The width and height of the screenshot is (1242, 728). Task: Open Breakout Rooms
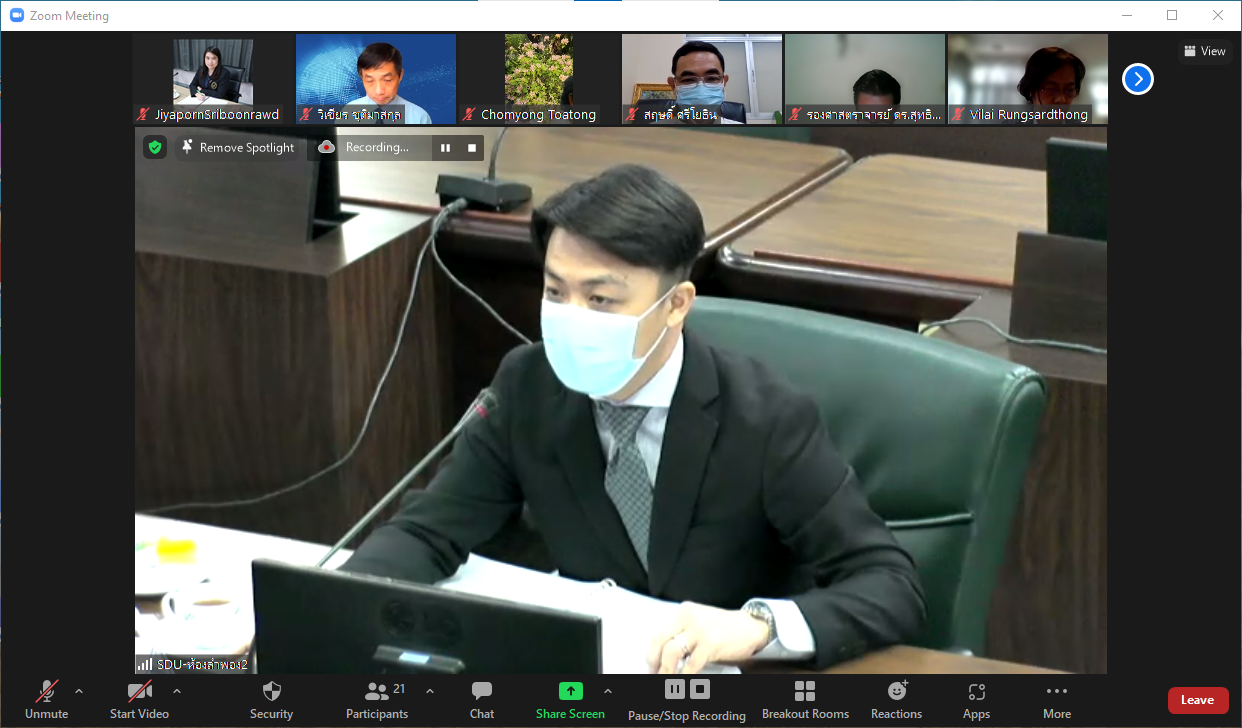[805, 699]
